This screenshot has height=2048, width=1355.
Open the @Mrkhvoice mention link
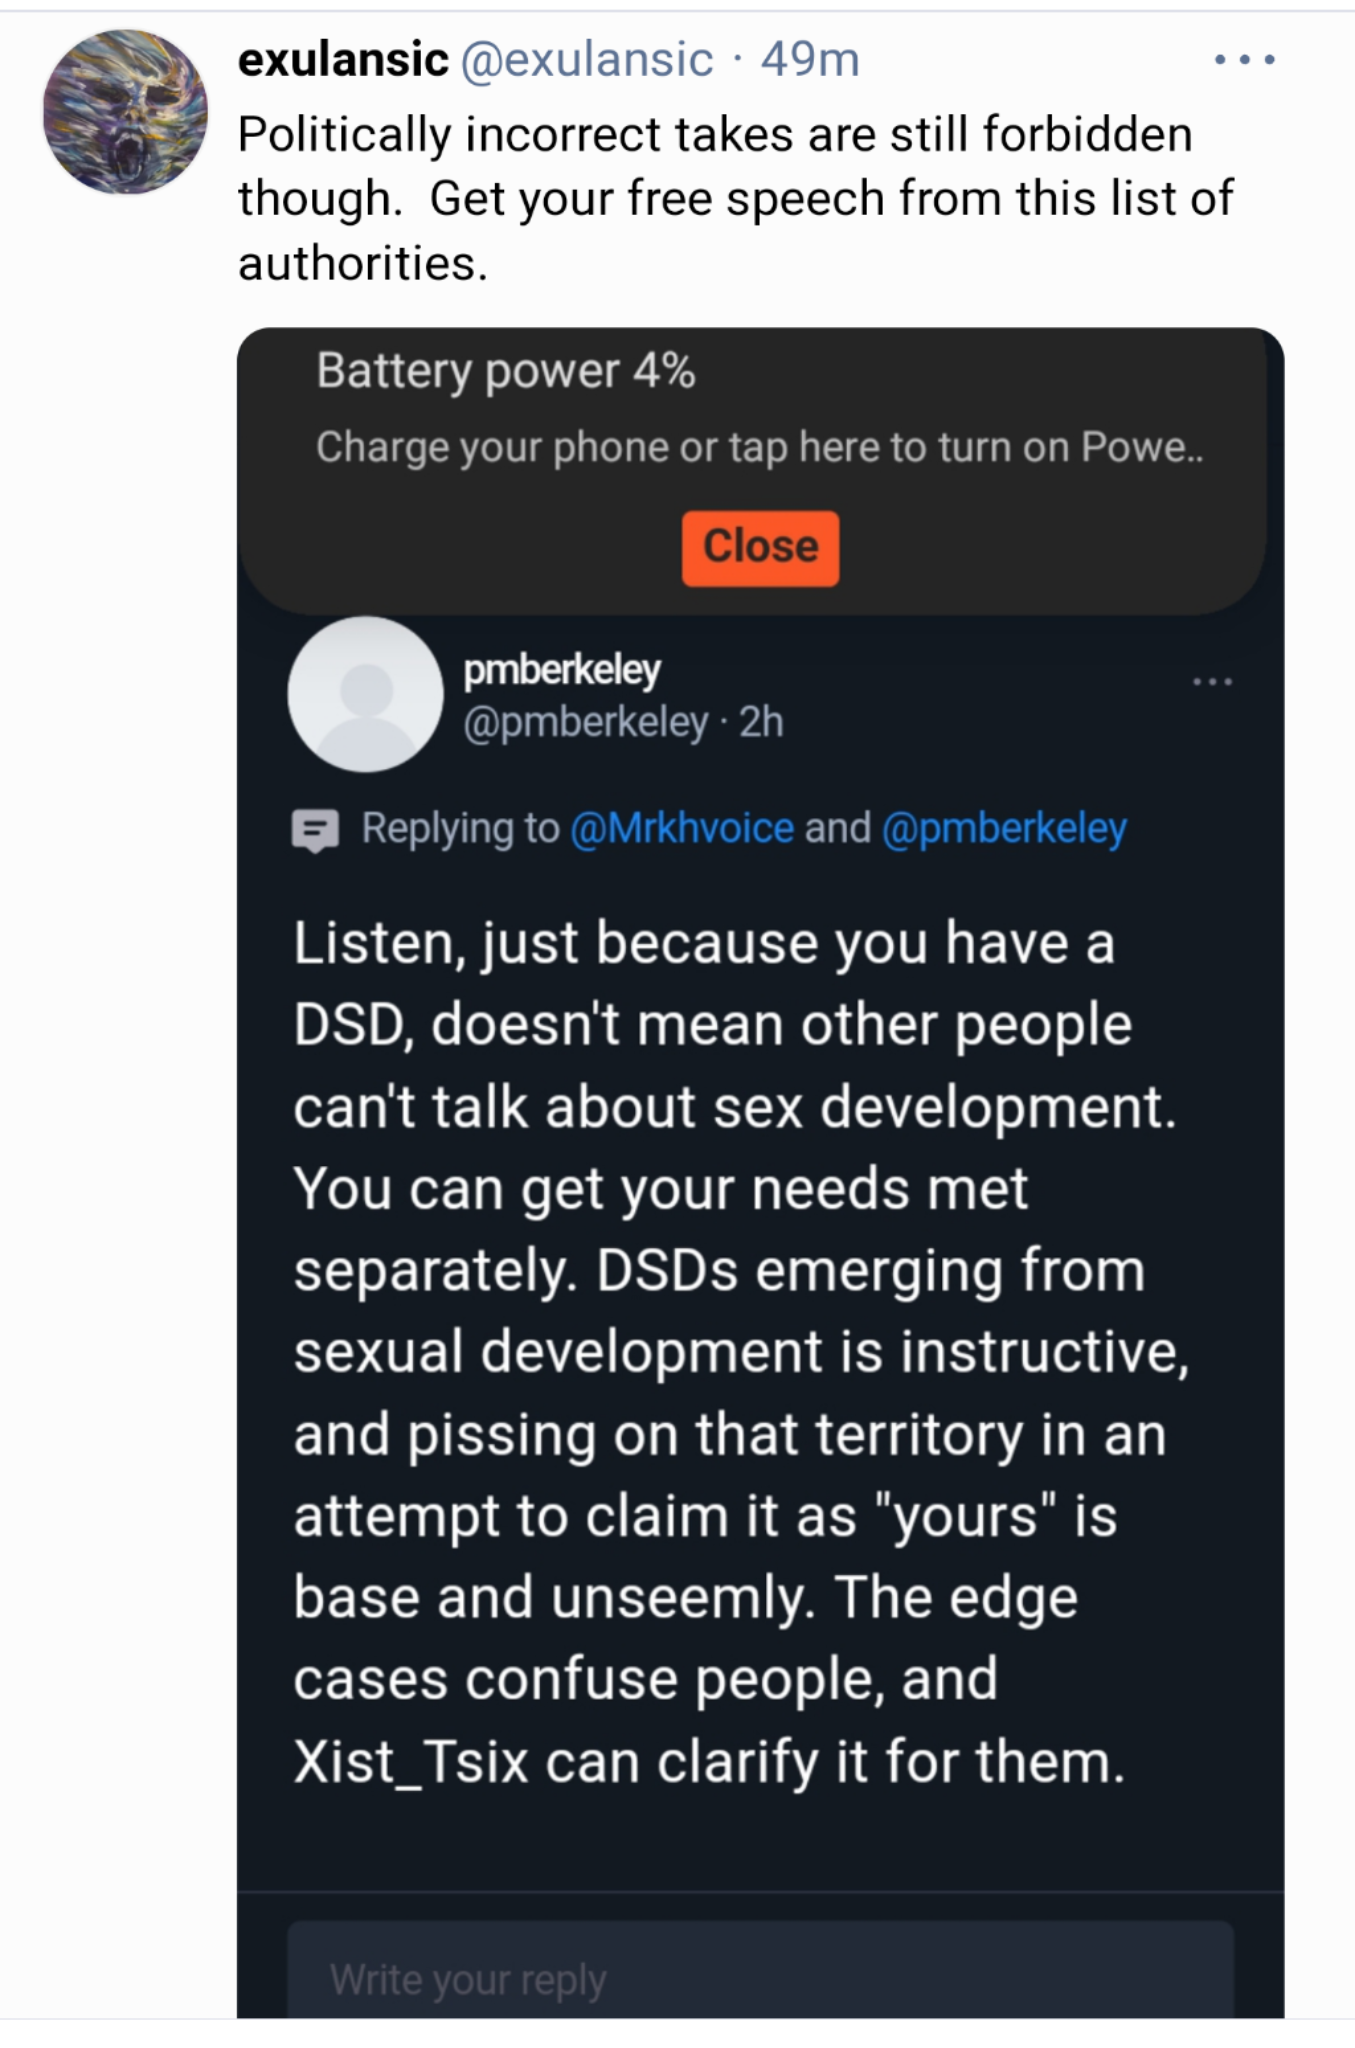(682, 828)
